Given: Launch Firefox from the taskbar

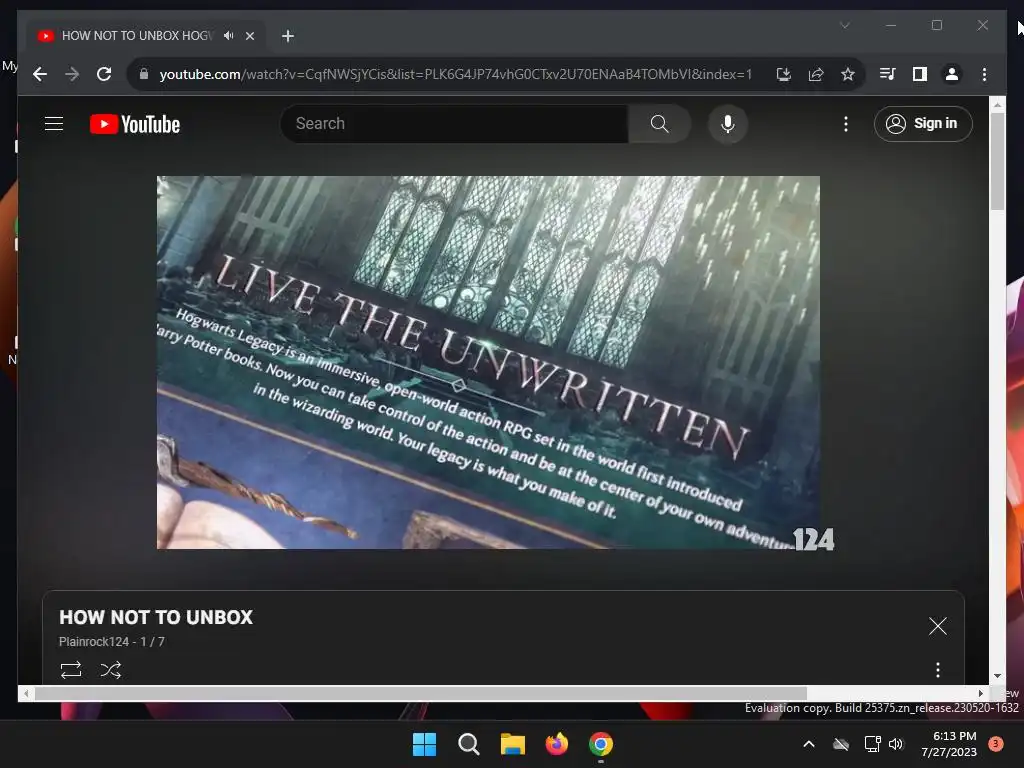Looking at the screenshot, I should coord(556,744).
